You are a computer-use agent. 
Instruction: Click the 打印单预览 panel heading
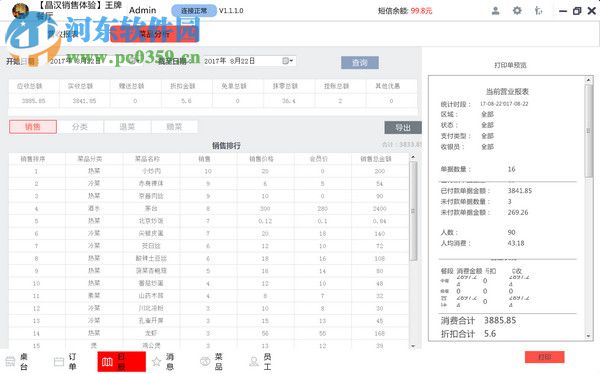coord(510,65)
